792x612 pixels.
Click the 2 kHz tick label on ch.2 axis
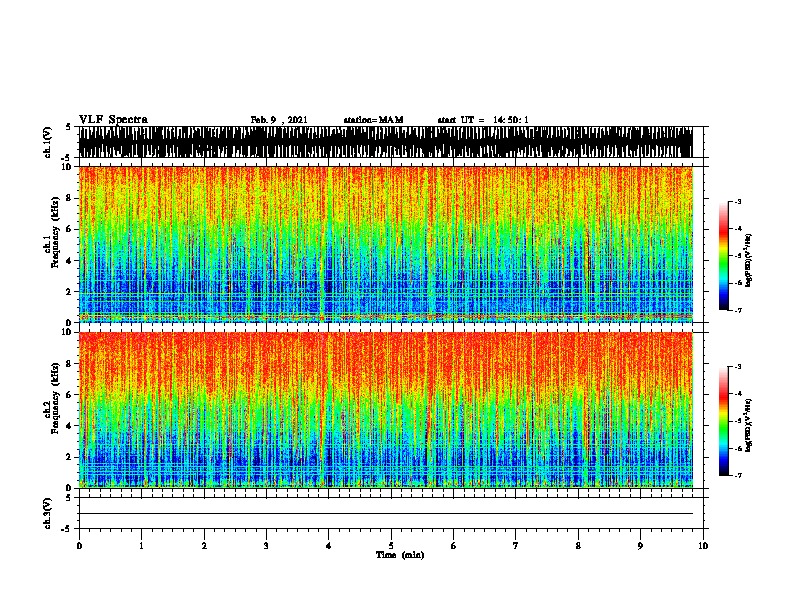click(x=70, y=457)
